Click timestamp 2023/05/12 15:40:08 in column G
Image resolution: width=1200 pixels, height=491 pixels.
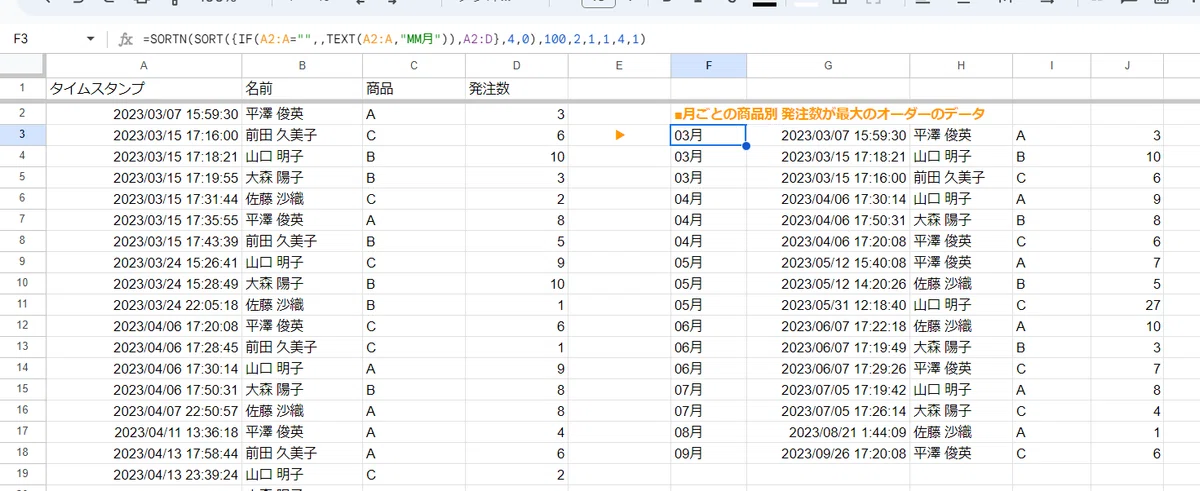click(x=843, y=262)
